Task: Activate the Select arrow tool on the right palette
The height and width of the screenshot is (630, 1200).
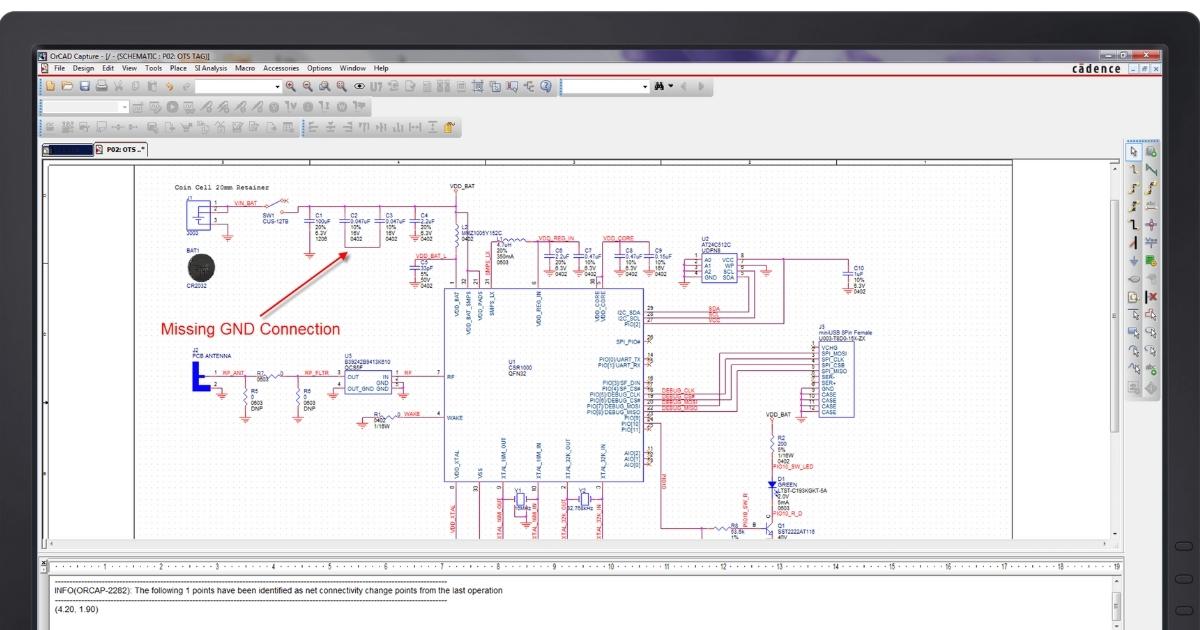Action: coord(1134,152)
